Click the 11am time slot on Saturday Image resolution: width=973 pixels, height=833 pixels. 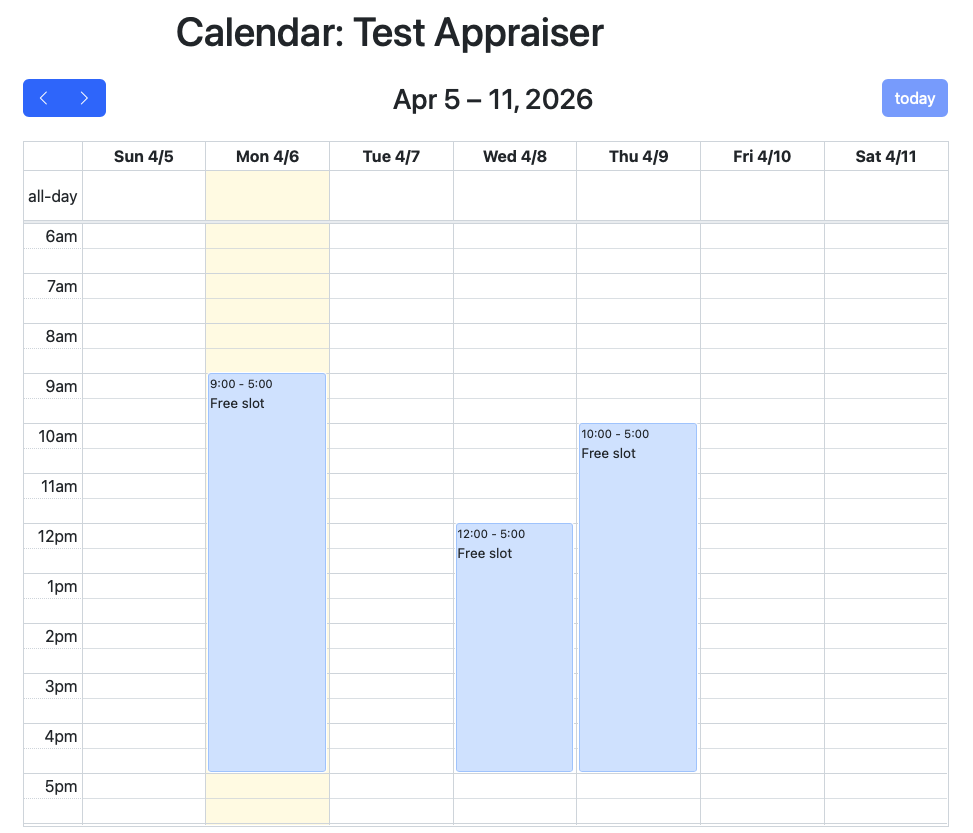[886, 486]
